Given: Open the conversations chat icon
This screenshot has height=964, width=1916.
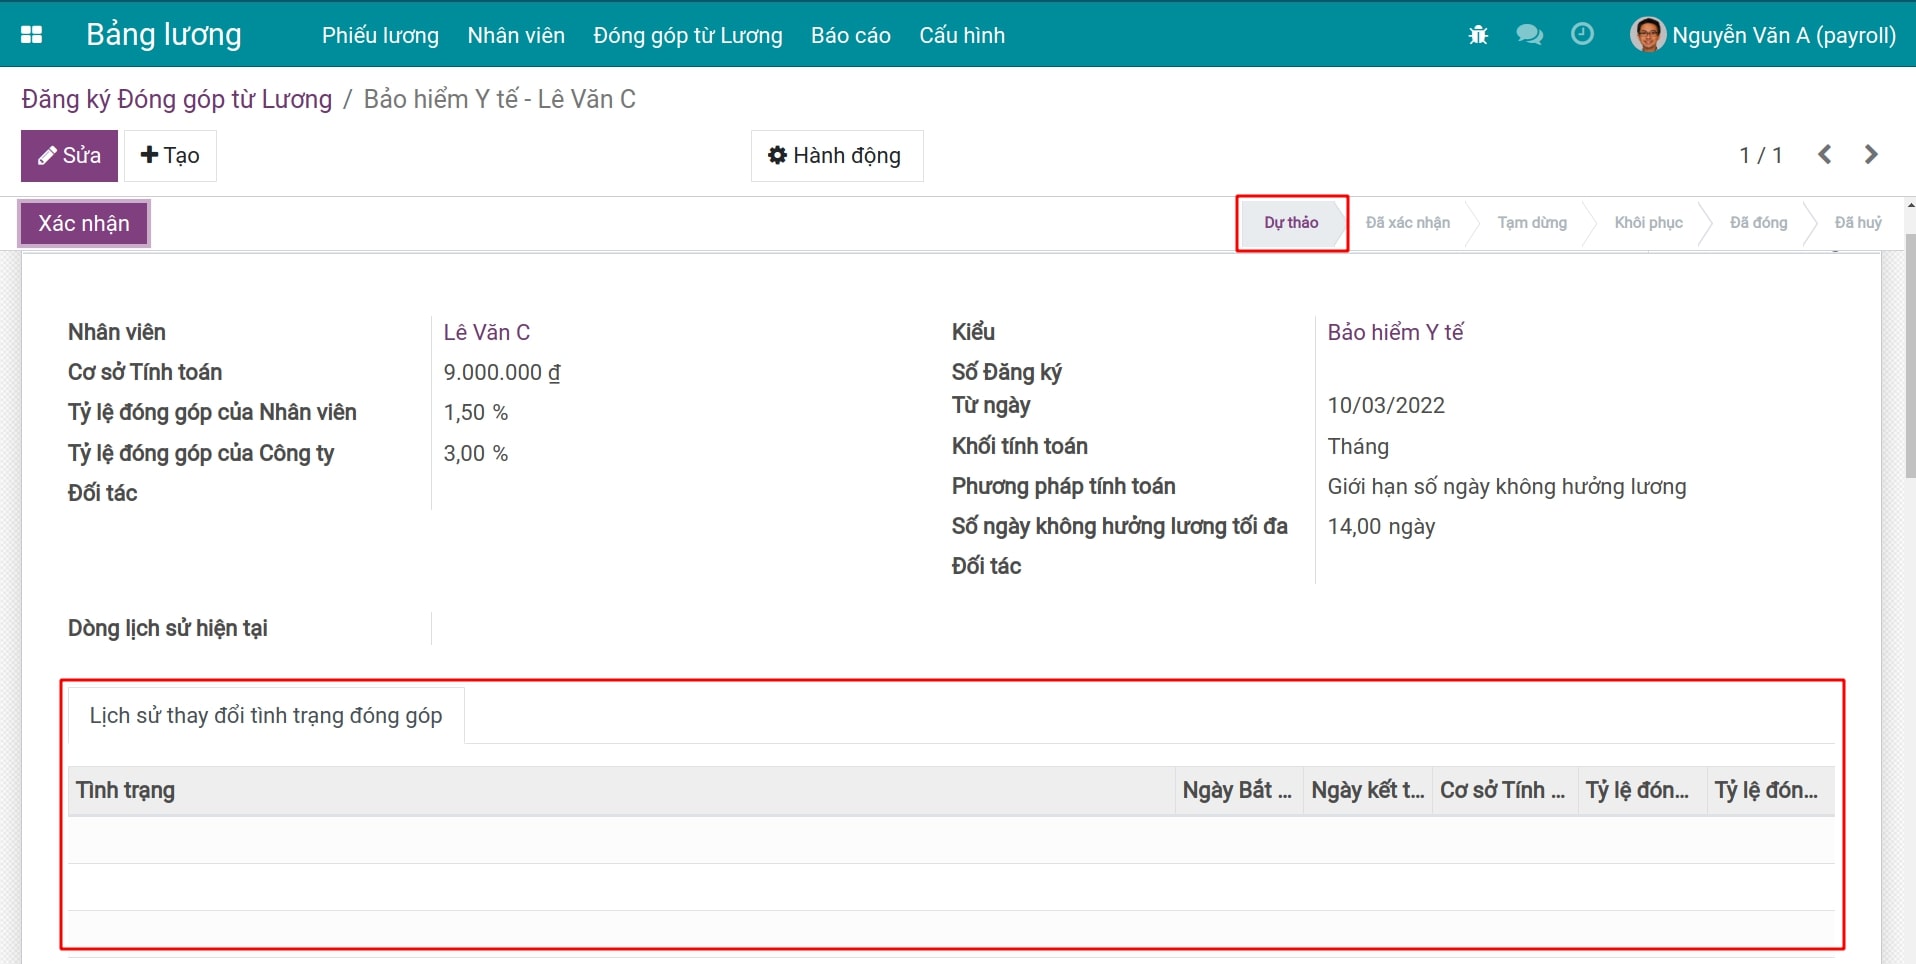Looking at the screenshot, I should 1529,35.
